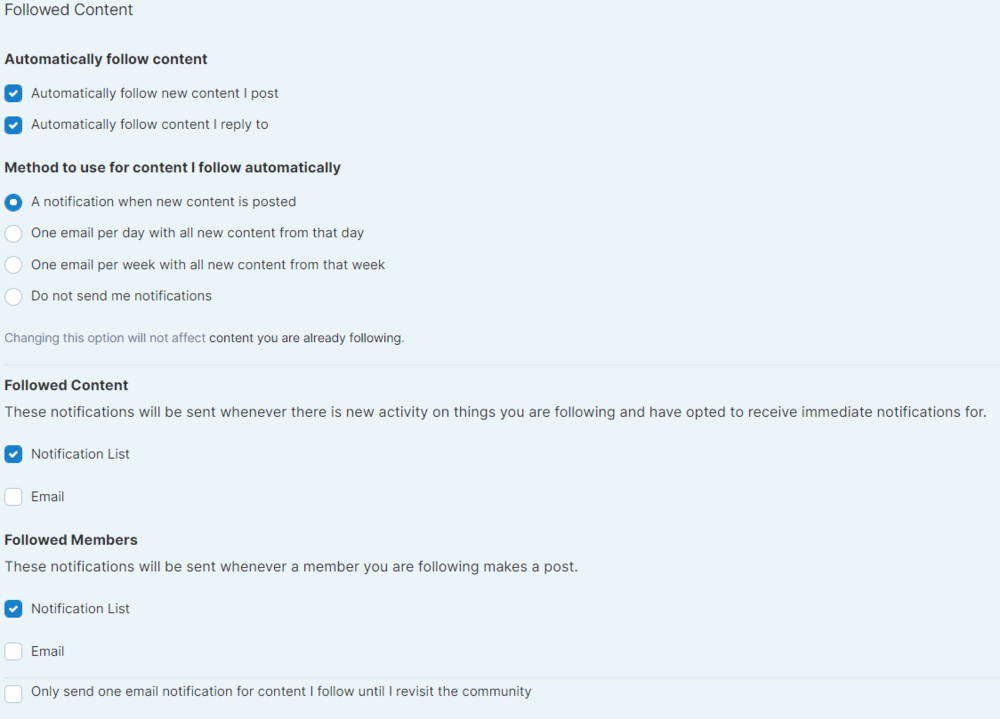1000x719 pixels.
Task: Click the 'Method to use for content I follow automatically' heading
Action: [172, 168]
